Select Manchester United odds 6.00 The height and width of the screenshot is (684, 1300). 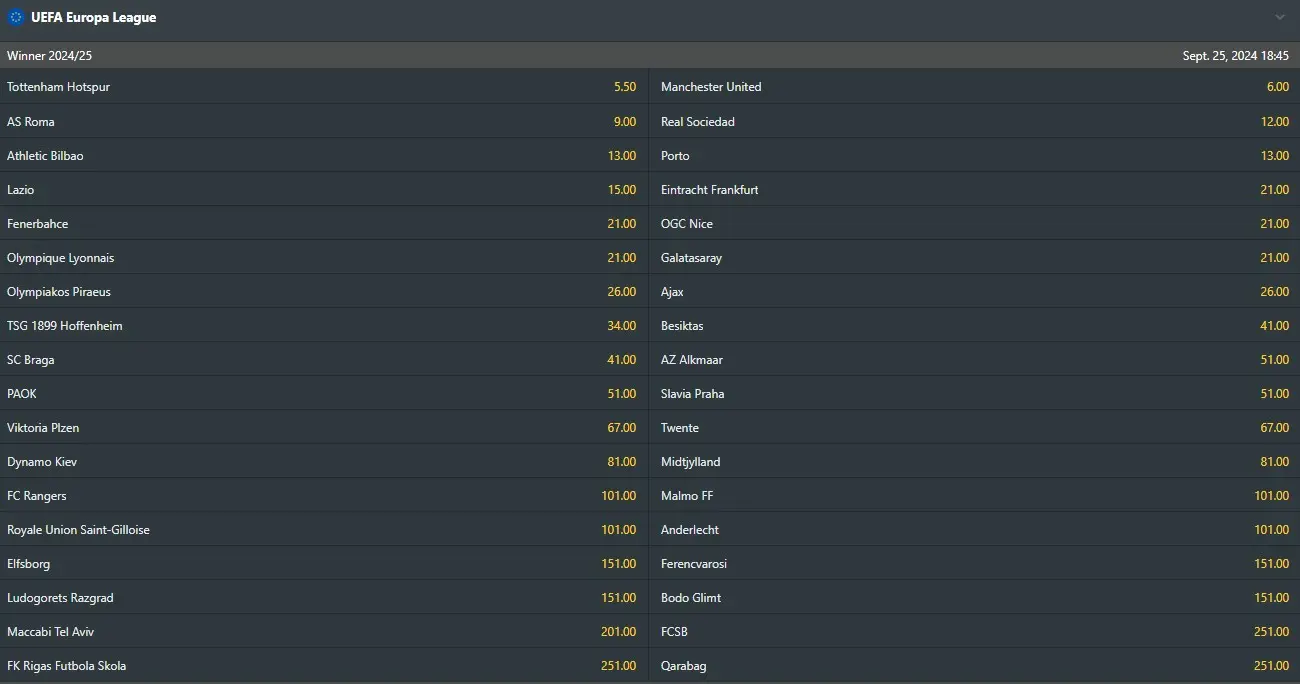coord(1277,87)
